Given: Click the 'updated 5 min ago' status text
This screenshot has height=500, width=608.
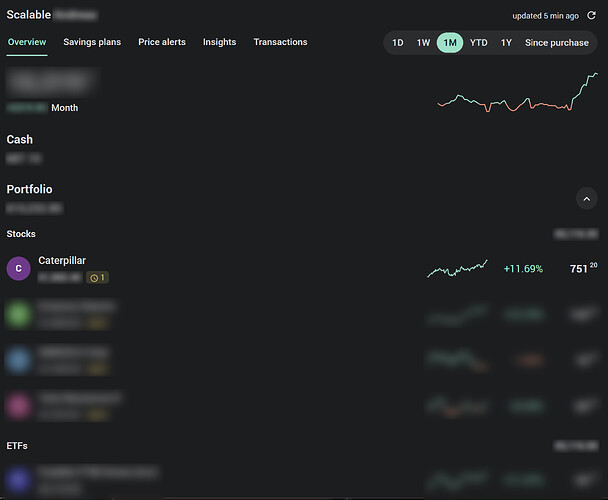Looking at the screenshot, I should tap(545, 16).
